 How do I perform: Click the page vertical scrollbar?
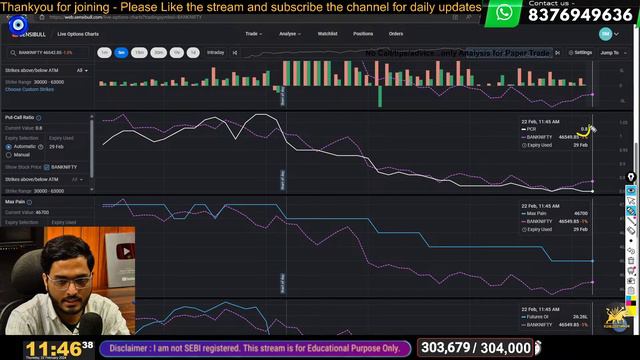(x=637, y=163)
